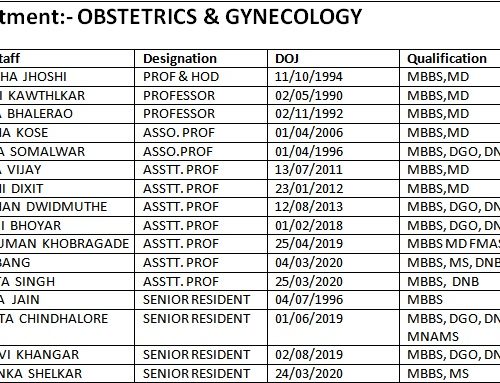Click the KAWTHLKAR name cell
Image resolution: width=500 pixels, height=383 pixels.
coord(67,96)
